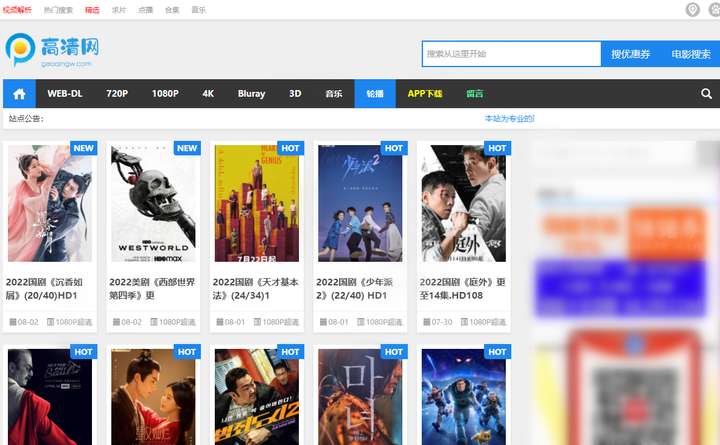
Task: Open the WEB-DL category
Action: click(65, 94)
